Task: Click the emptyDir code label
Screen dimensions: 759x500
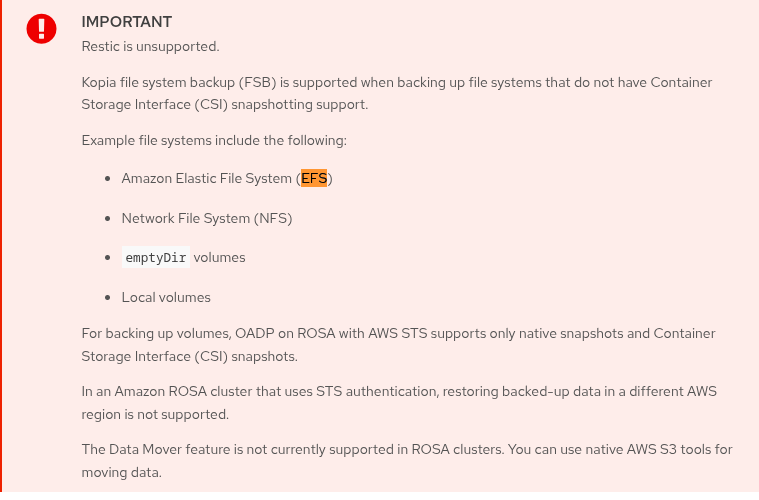Action: pos(155,258)
